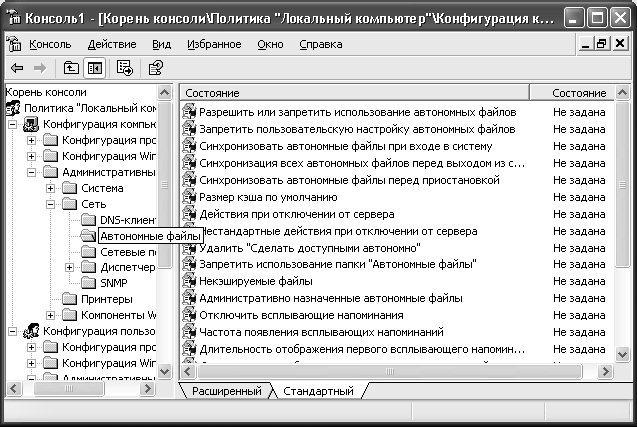Click policy icon of Запретить использование папки
Screen dimensions: 637x427
click(x=189, y=264)
